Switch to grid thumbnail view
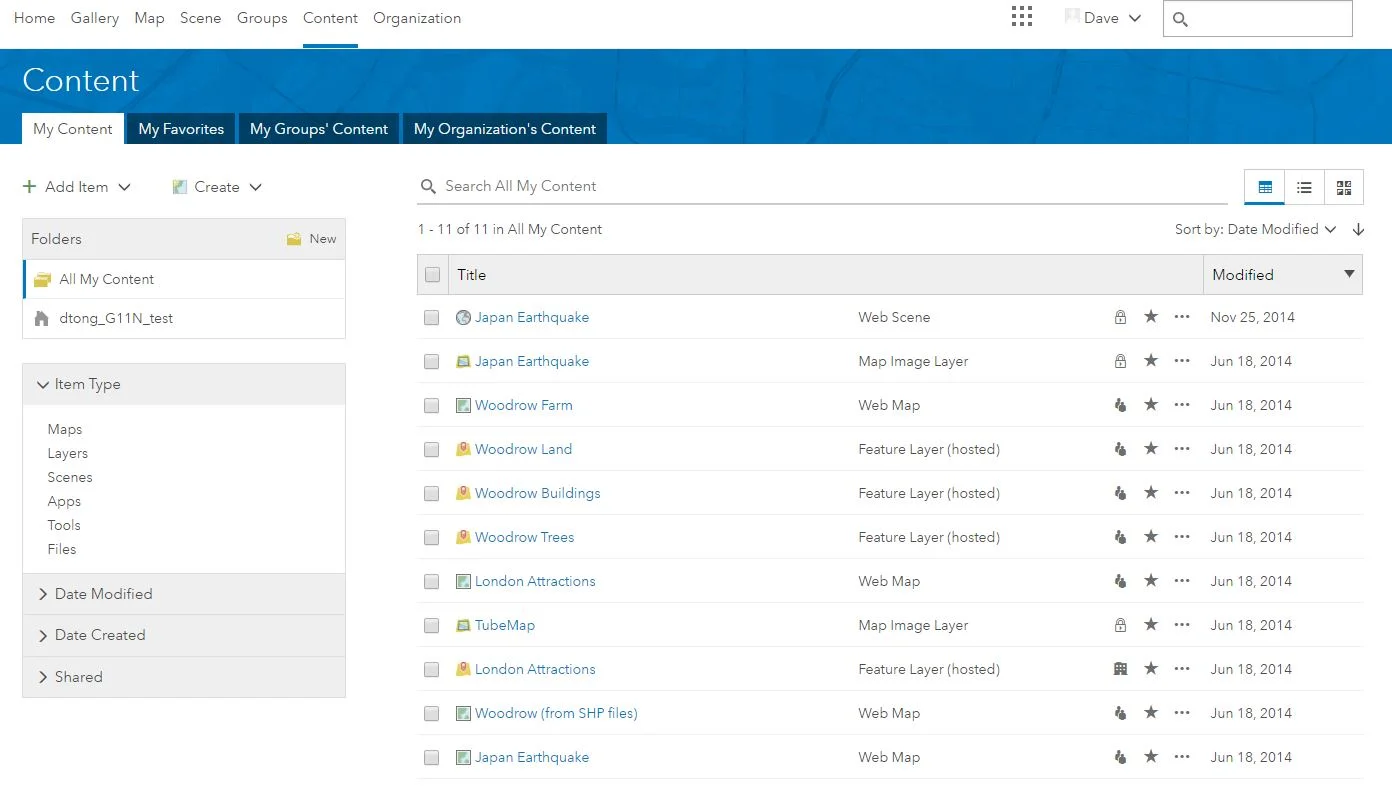The height and width of the screenshot is (804, 1392). 1344,186
